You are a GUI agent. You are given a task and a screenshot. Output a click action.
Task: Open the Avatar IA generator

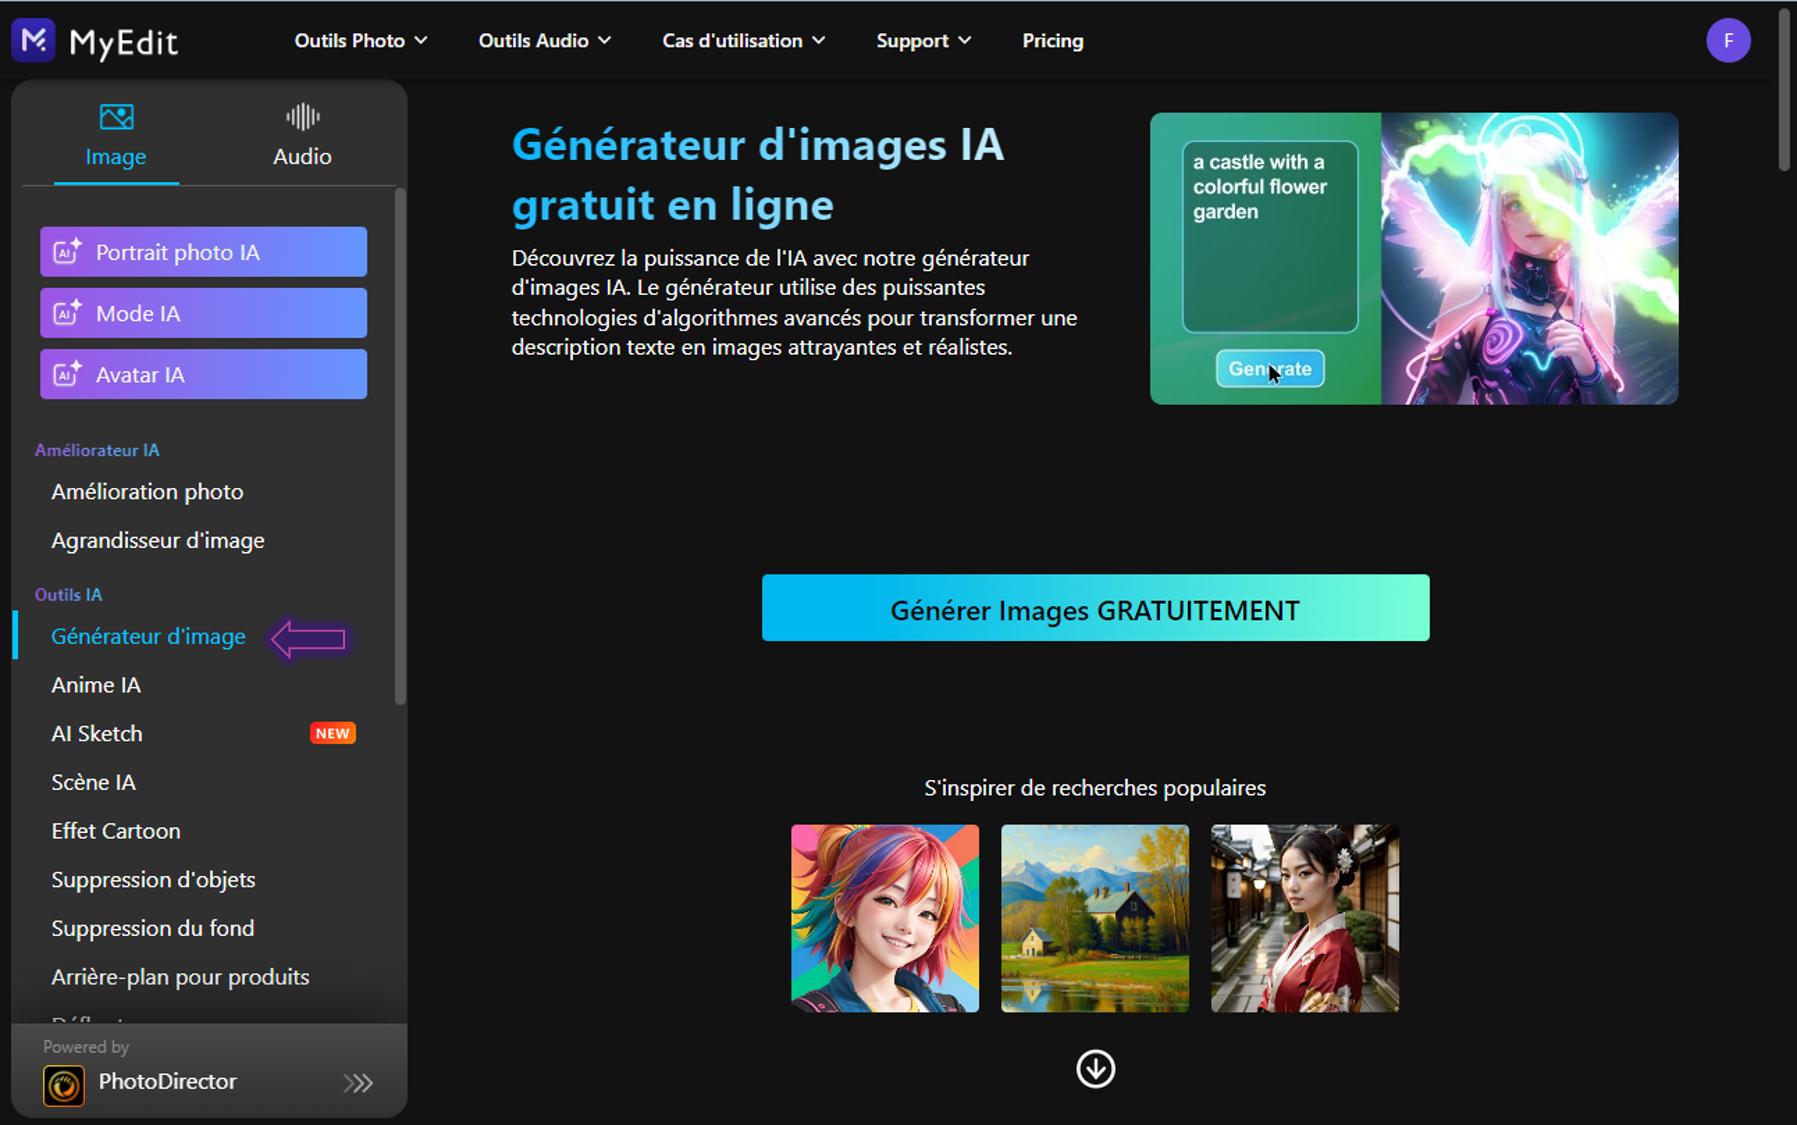pyautogui.click(x=202, y=374)
